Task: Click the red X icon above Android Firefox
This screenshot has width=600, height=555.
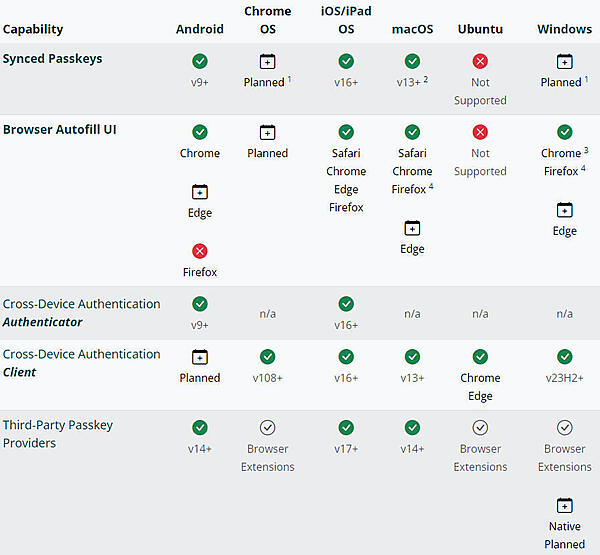Action: pyautogui.click(x=200, y=251)
